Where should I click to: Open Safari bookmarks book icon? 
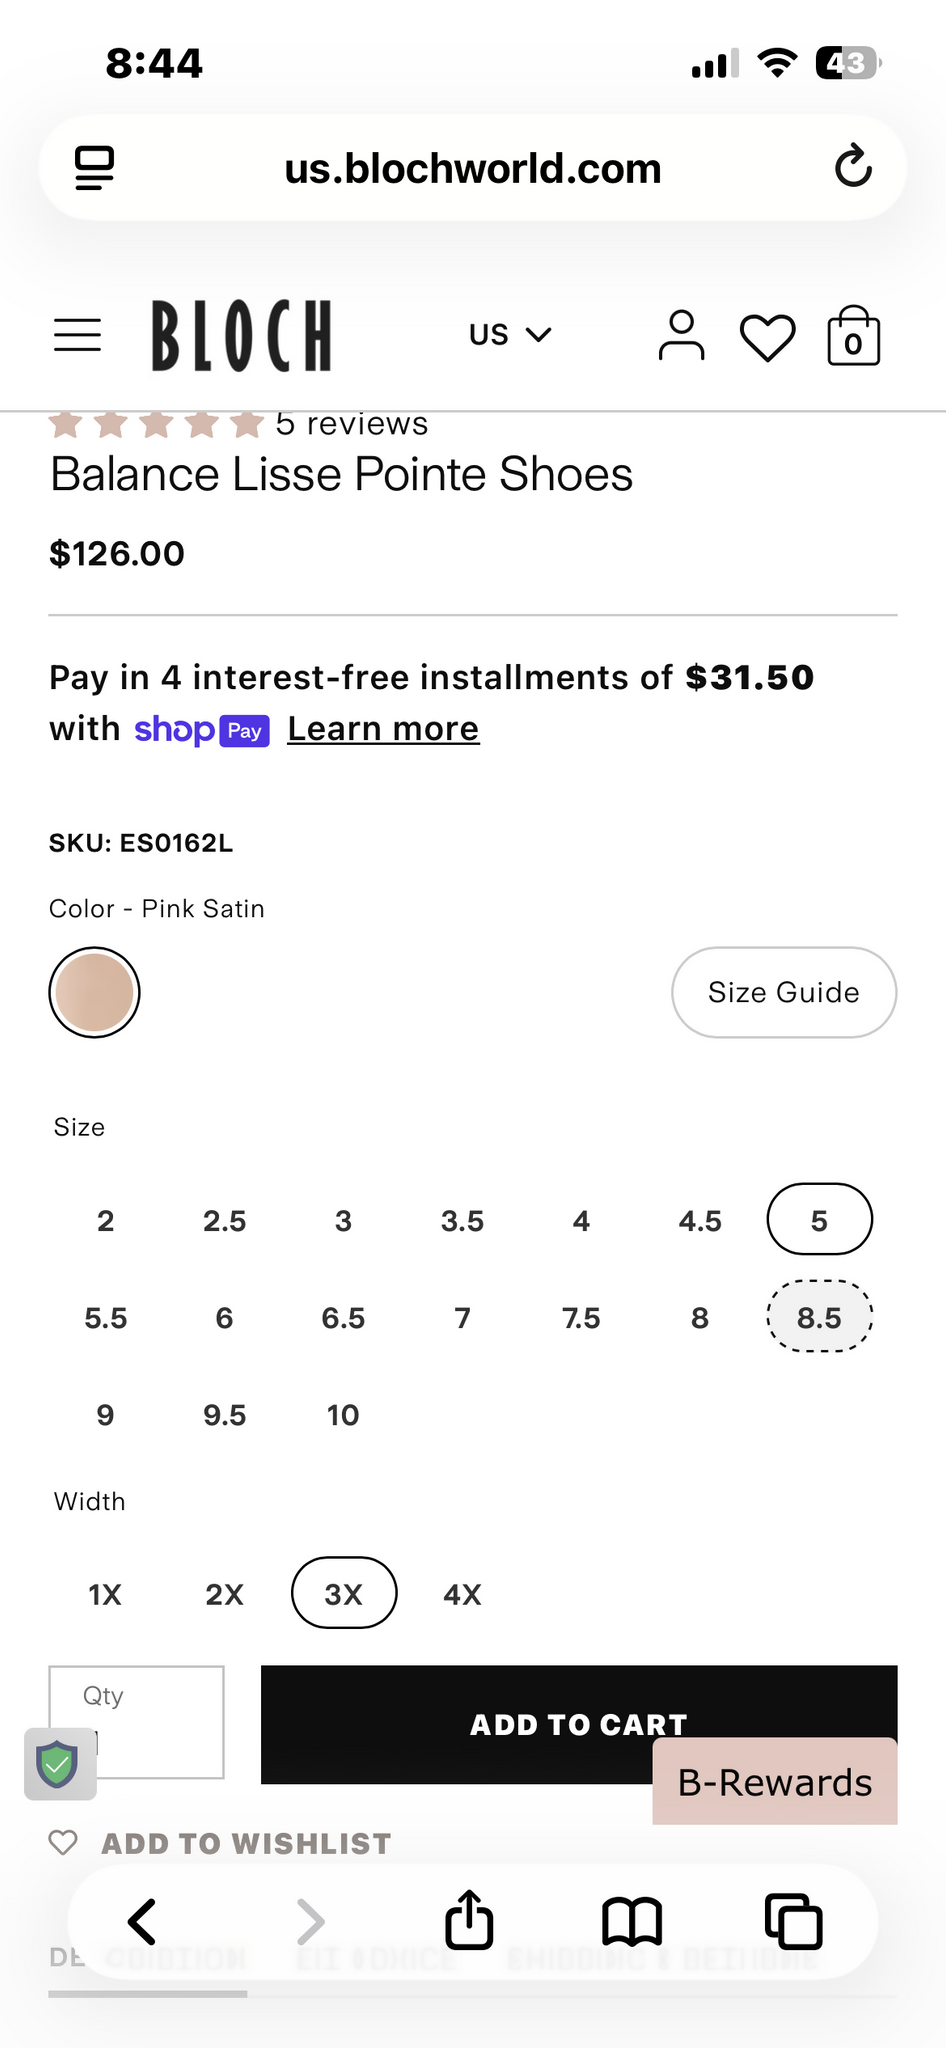point(631,1921)
